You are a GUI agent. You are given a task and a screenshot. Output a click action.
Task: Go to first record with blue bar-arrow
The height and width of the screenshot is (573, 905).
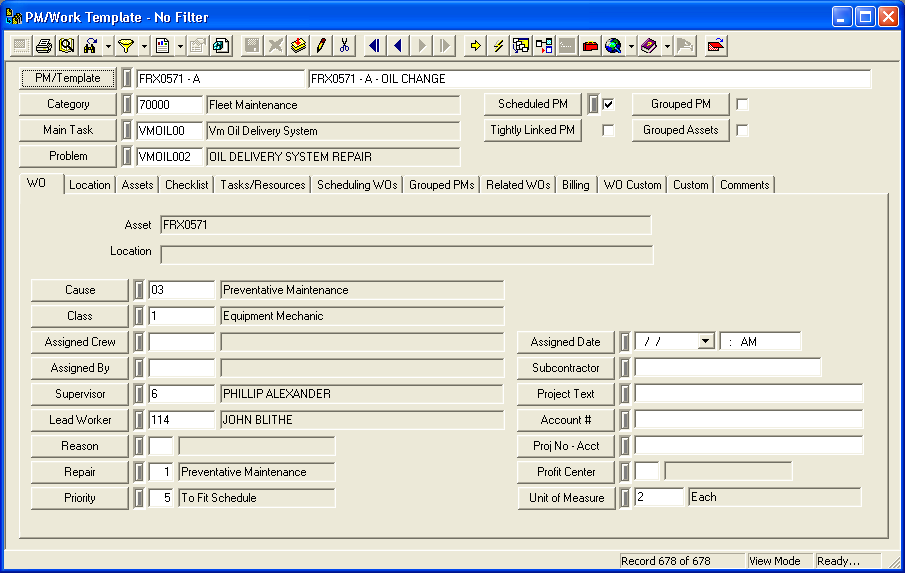[x=375, y=46]
